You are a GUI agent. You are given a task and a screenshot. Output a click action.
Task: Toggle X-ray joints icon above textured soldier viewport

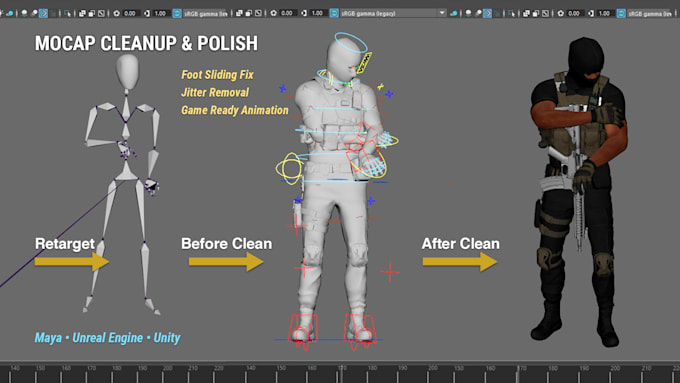click(545, 13)
